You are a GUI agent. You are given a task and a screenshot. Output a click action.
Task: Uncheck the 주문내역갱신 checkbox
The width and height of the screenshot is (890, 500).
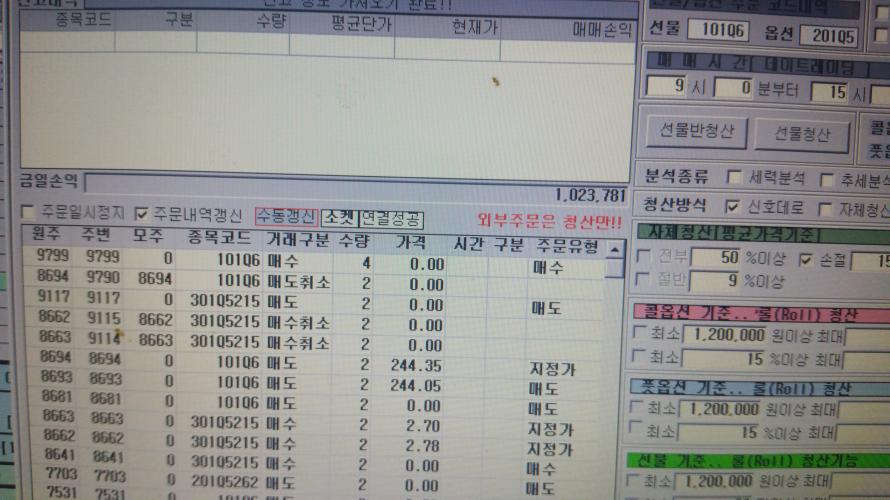[x=141, y=213]
